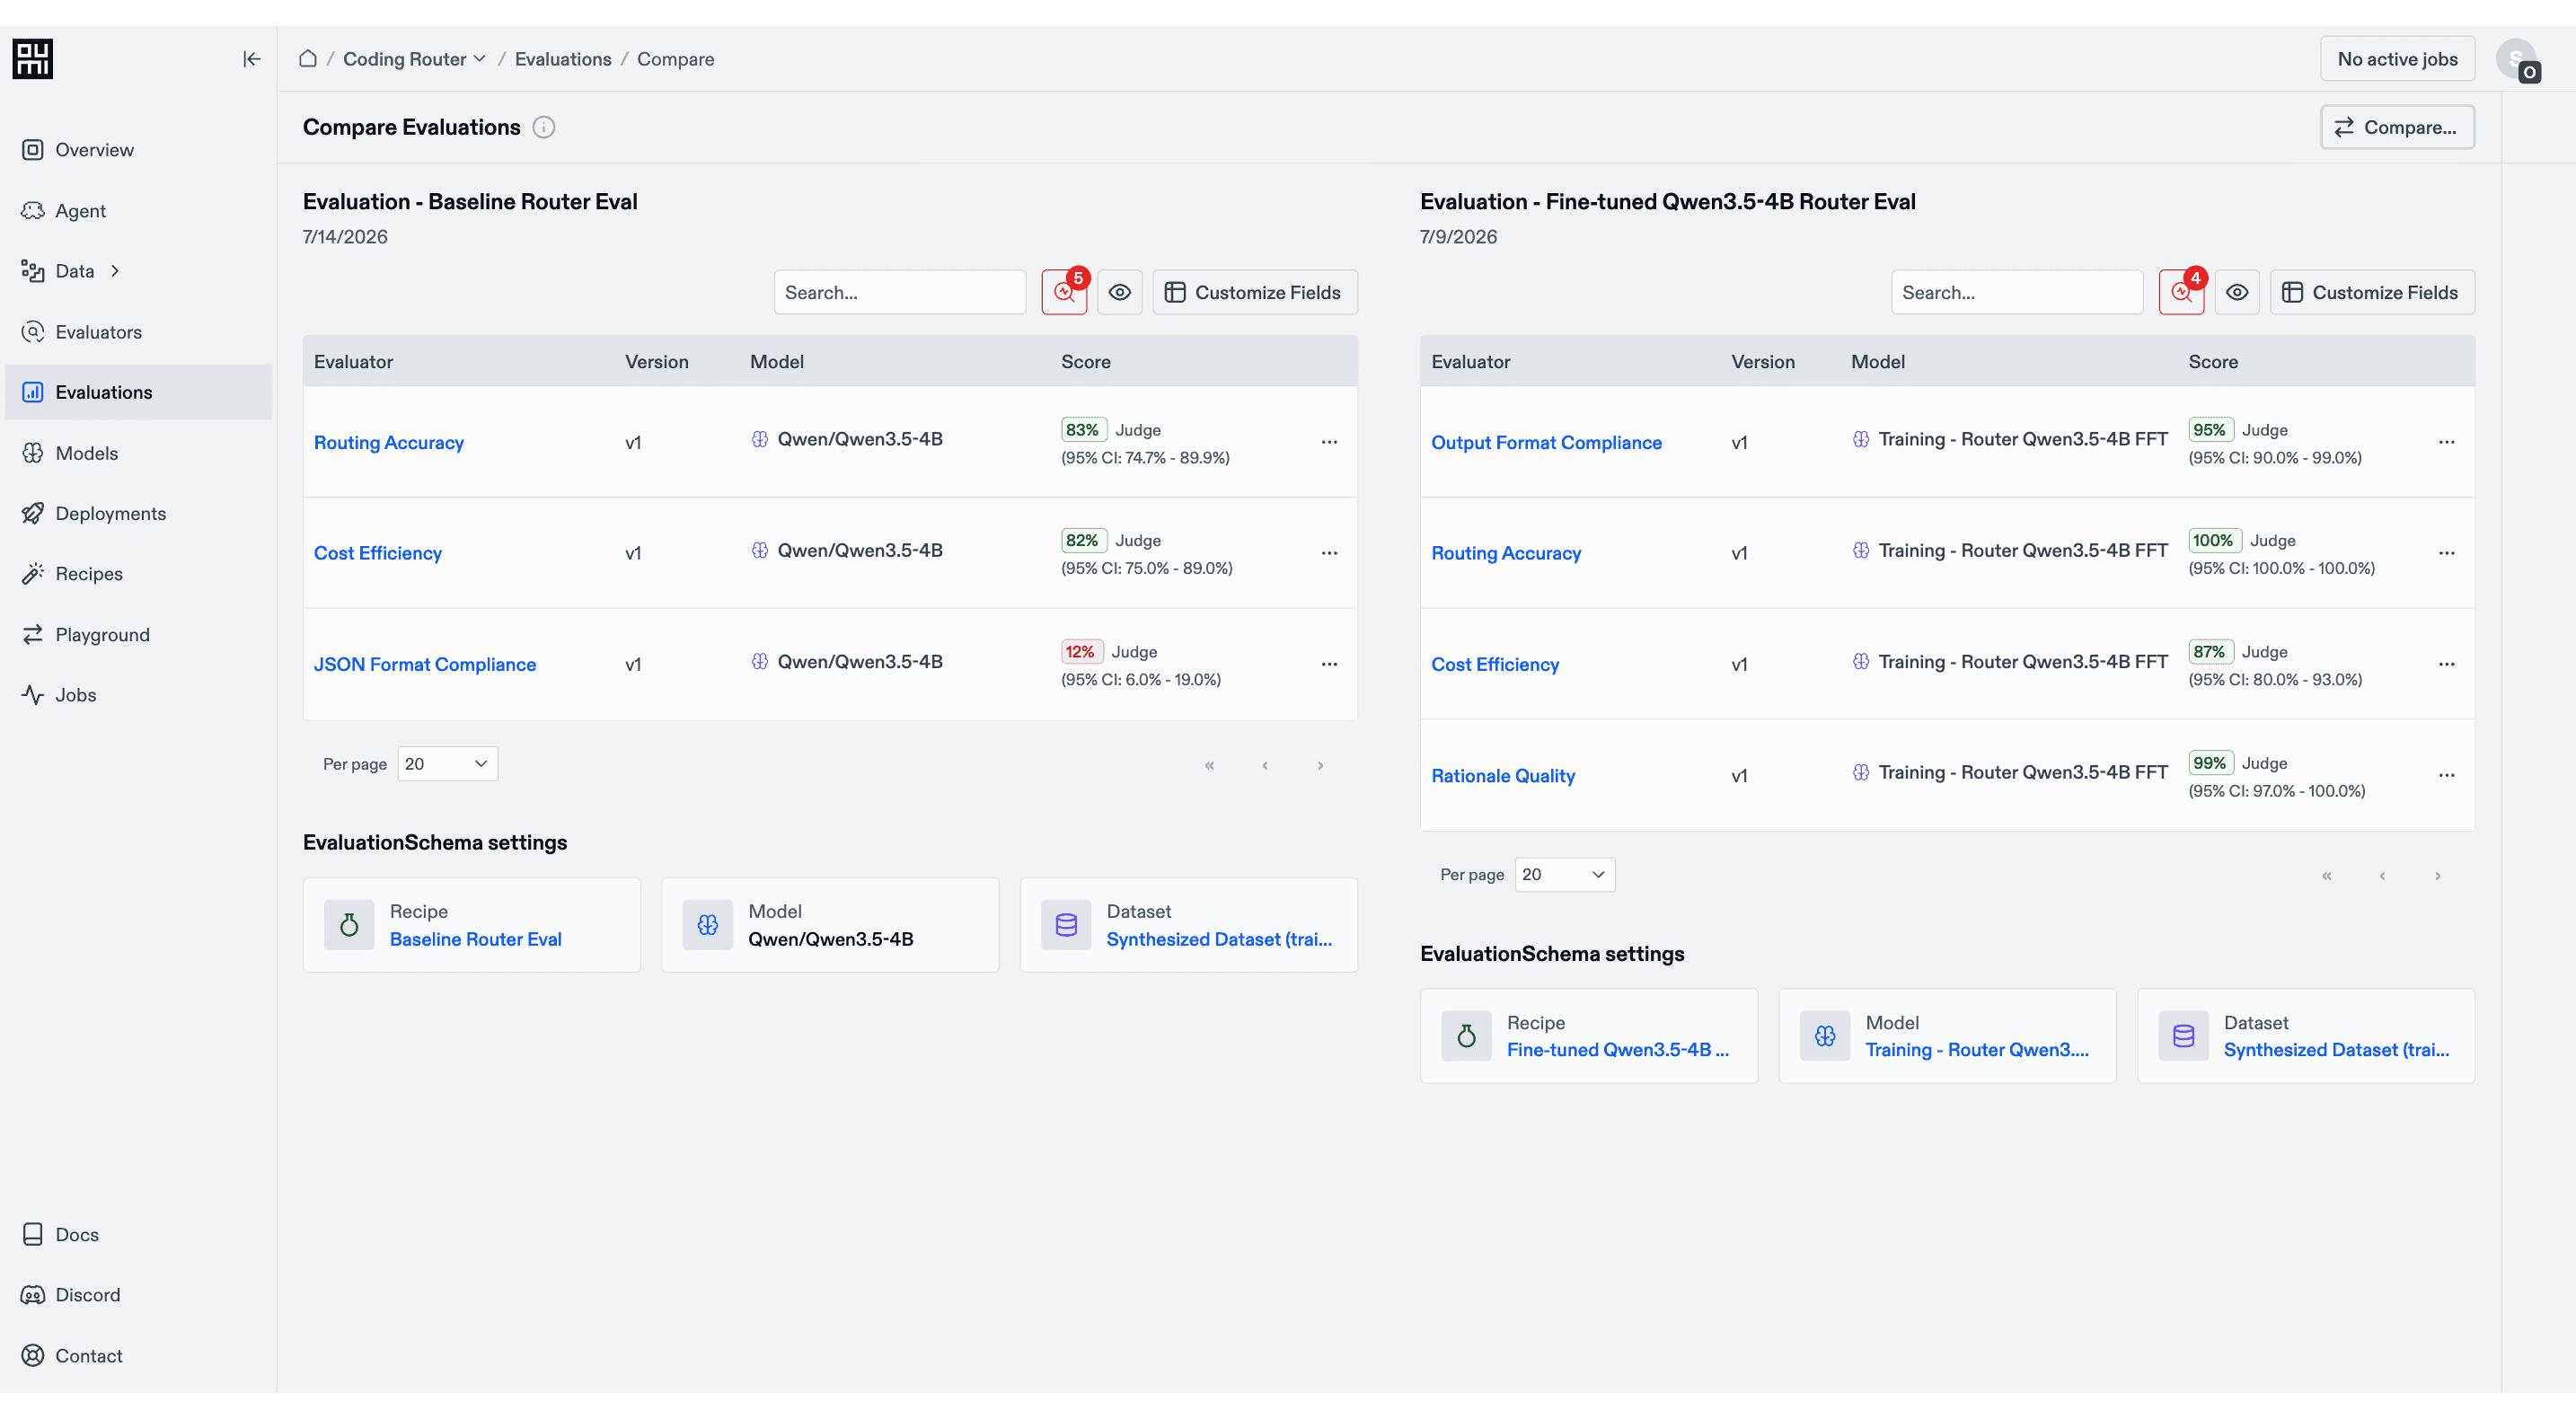
Task: Open row menu for Rationale Quality
Action: pos(2446,775)
